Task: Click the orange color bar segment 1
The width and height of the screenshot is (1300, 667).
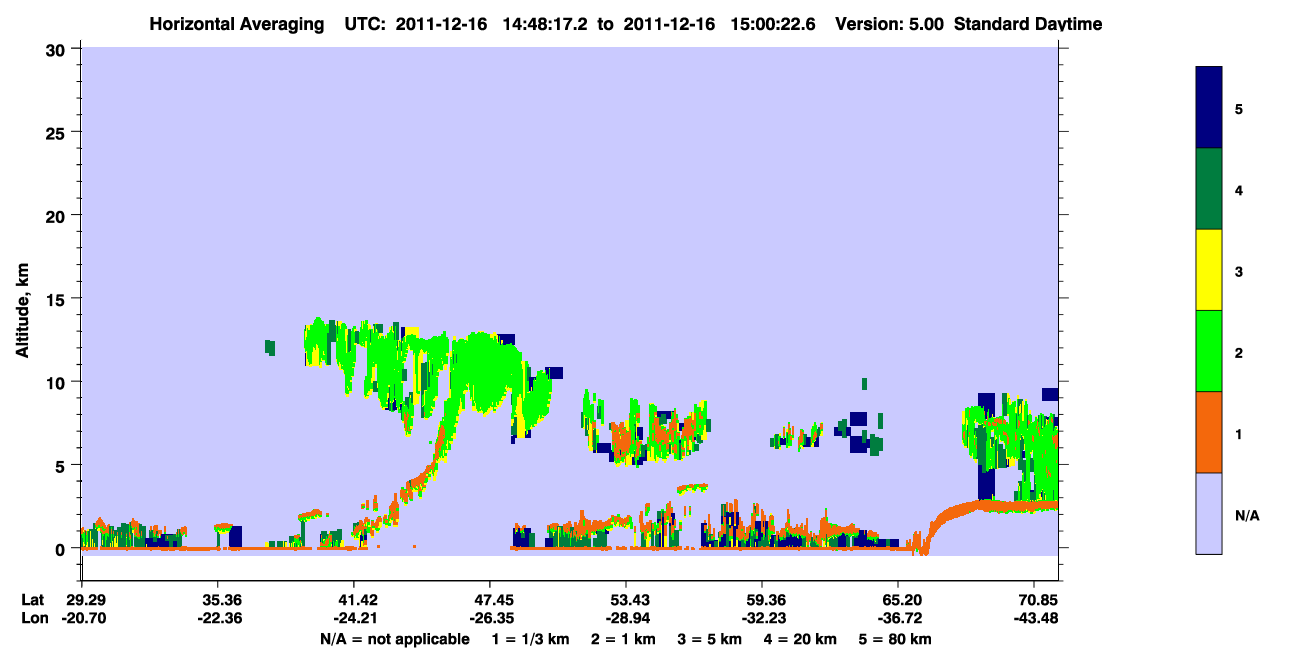Action: point(1209,432)
